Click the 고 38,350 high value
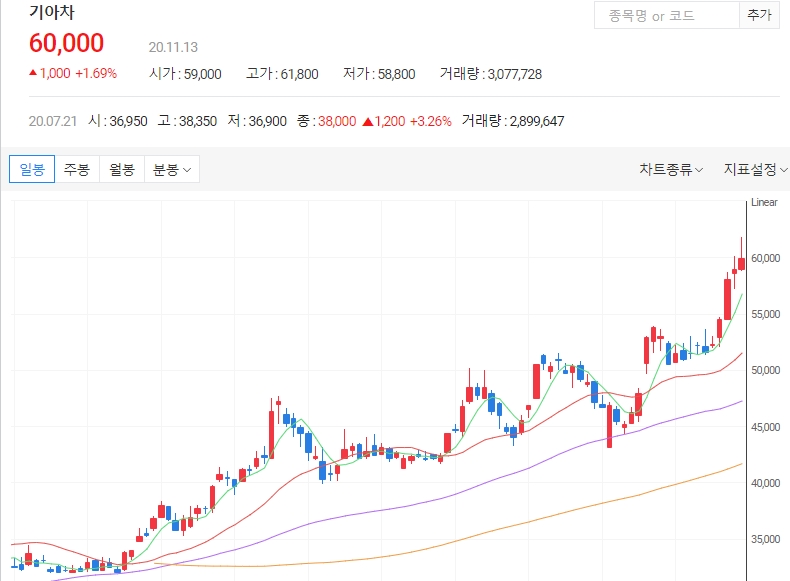 (x=187, y=121)
